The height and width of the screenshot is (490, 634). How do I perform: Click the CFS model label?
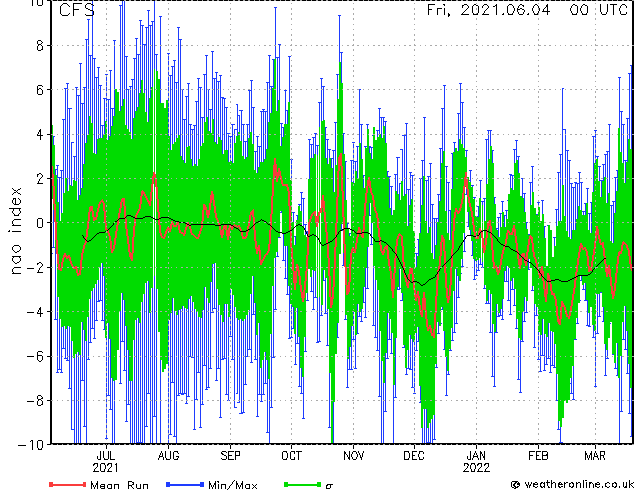click(77, 10)
